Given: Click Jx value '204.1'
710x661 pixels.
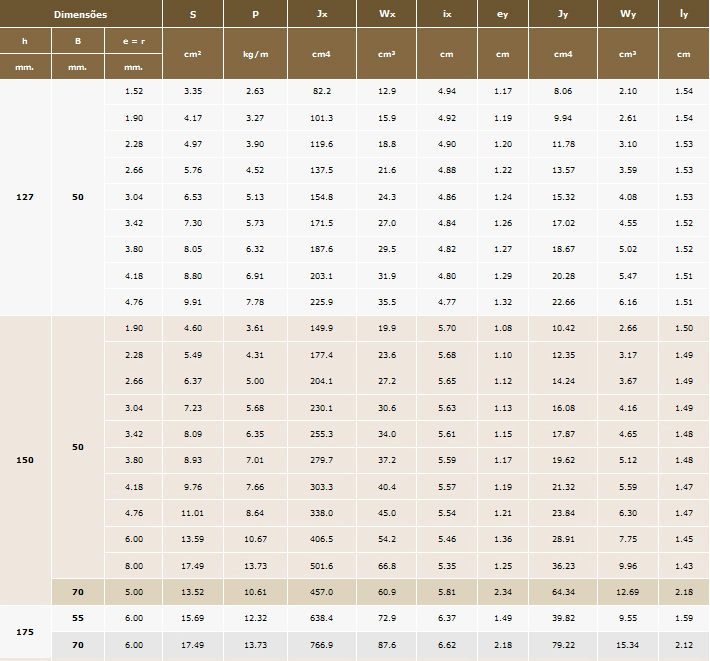Looking at the screenshot, I should tap(322, 381).
